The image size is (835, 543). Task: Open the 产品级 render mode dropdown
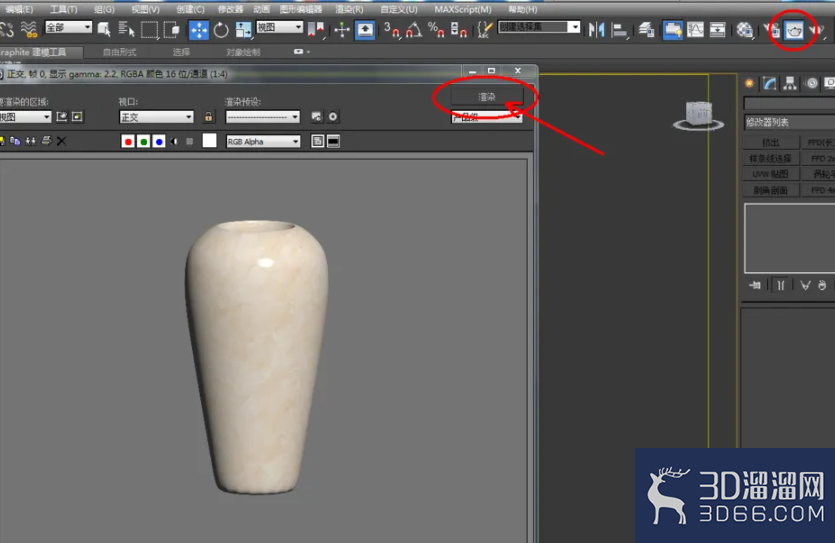pyautogui.click(x=487, y=117)
